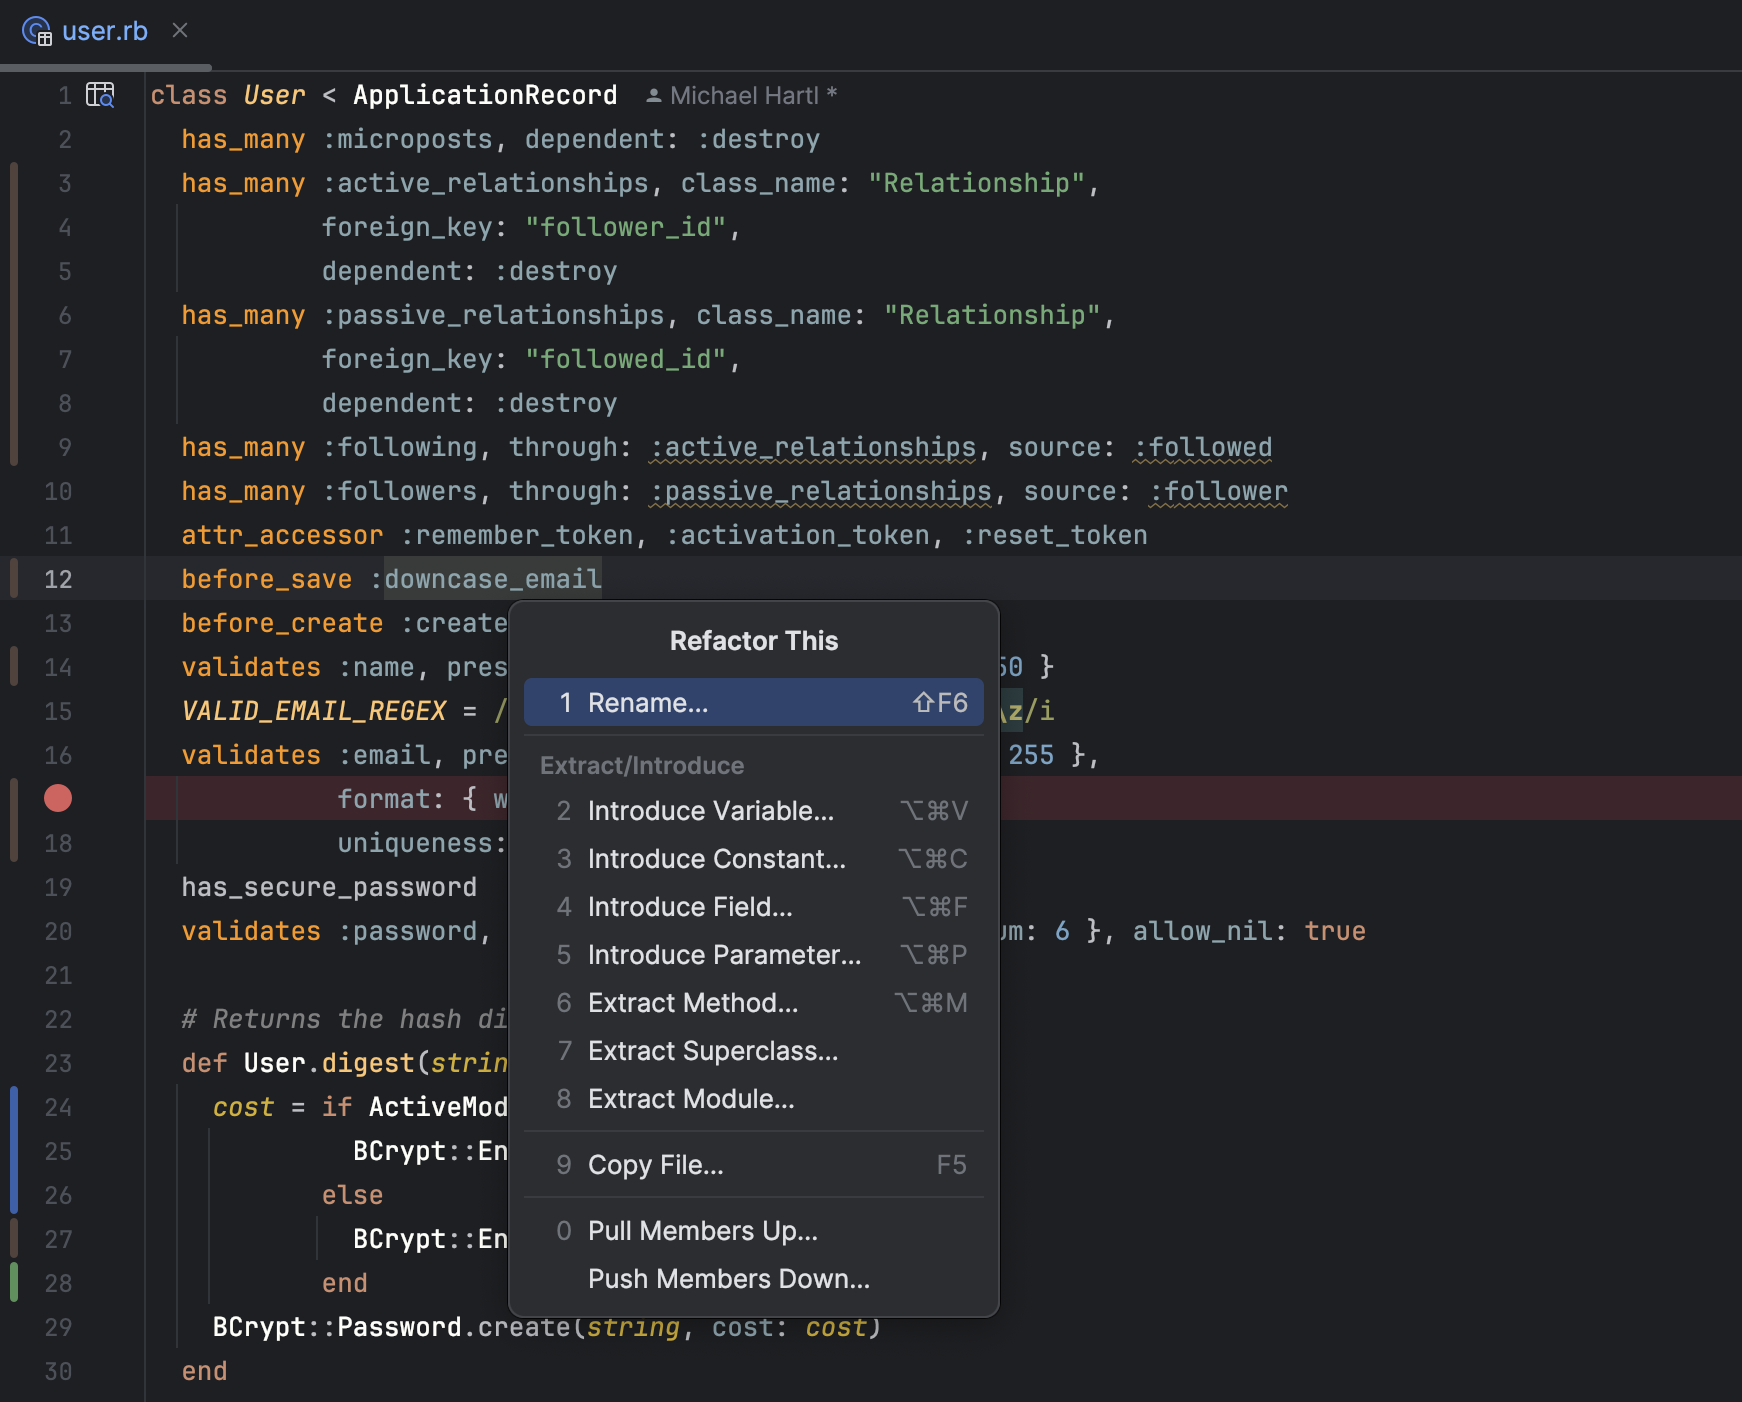The width and height of the screenshot is (1742, 1402).
Task: Click the modified-line marker next to line 12
Action: [x=15, y=578]
